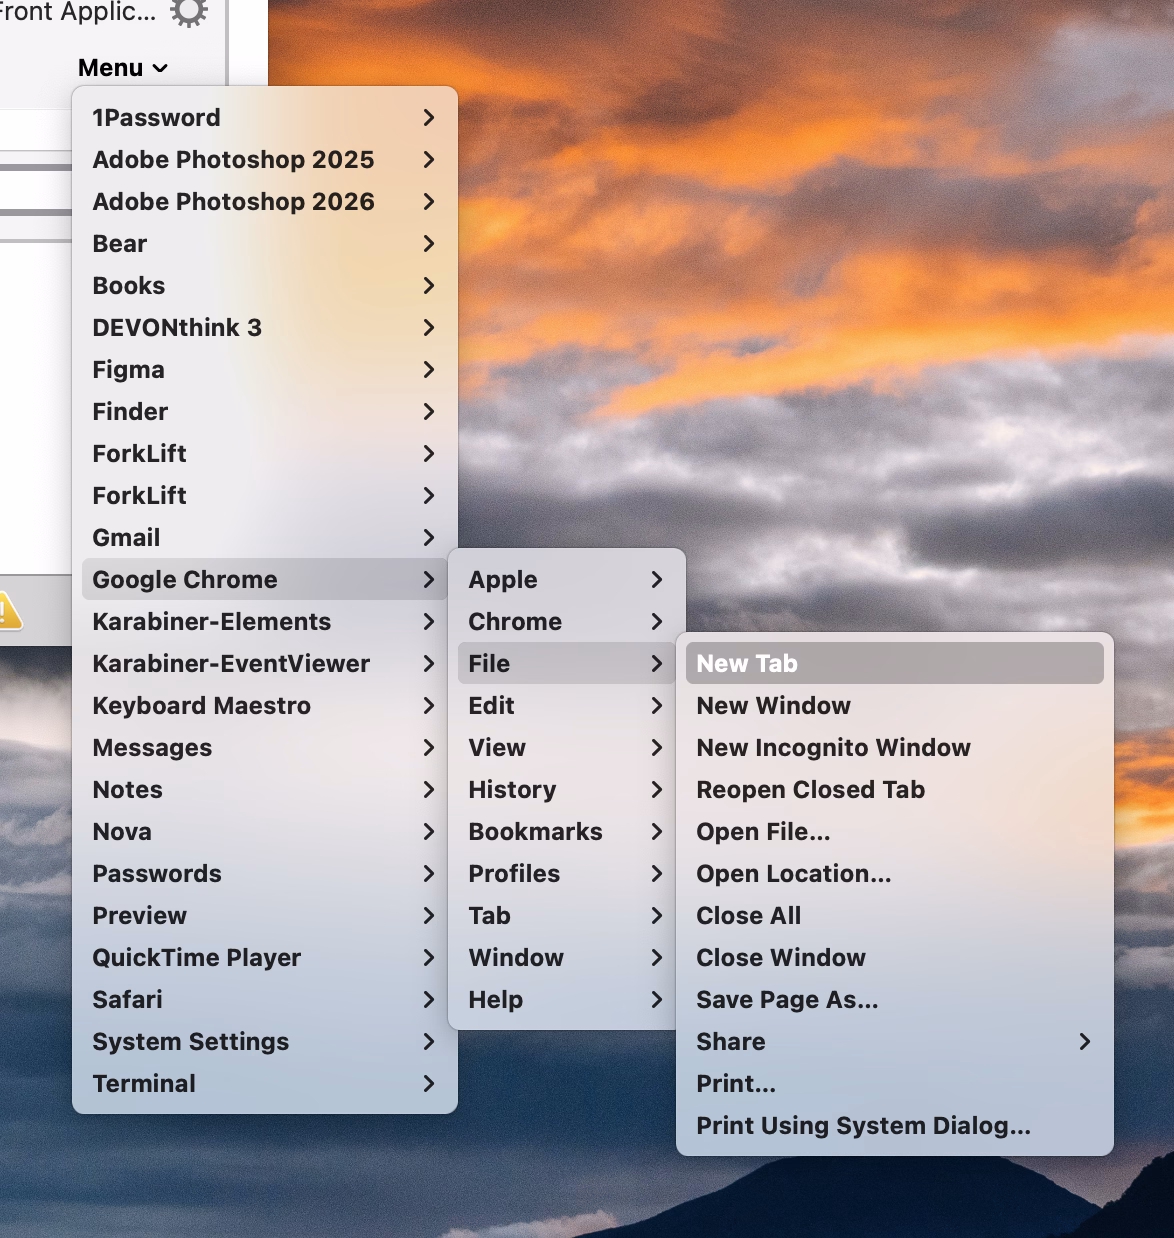Click the gear icon near Front Application
This screenshot has width=1174, height=1238.
(x=188, y=12)
